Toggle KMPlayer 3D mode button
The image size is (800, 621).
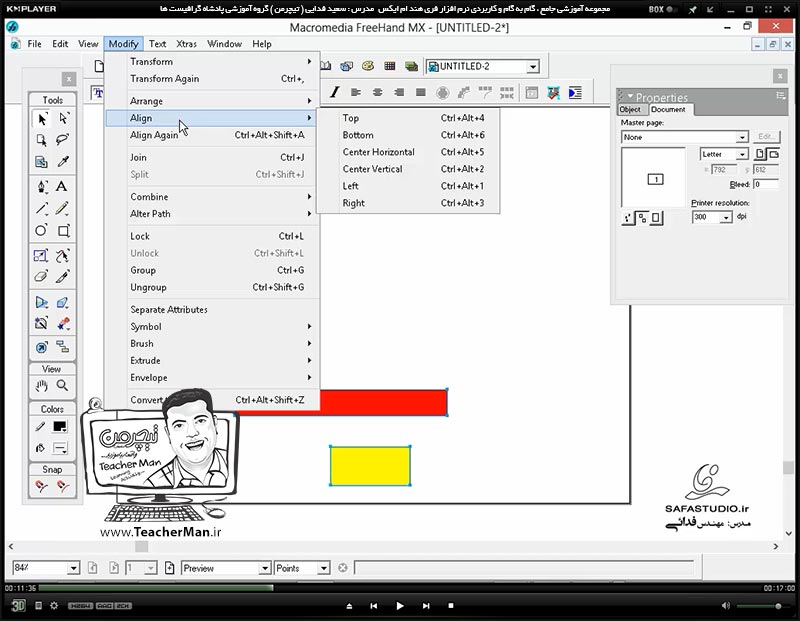coord(18,606)
